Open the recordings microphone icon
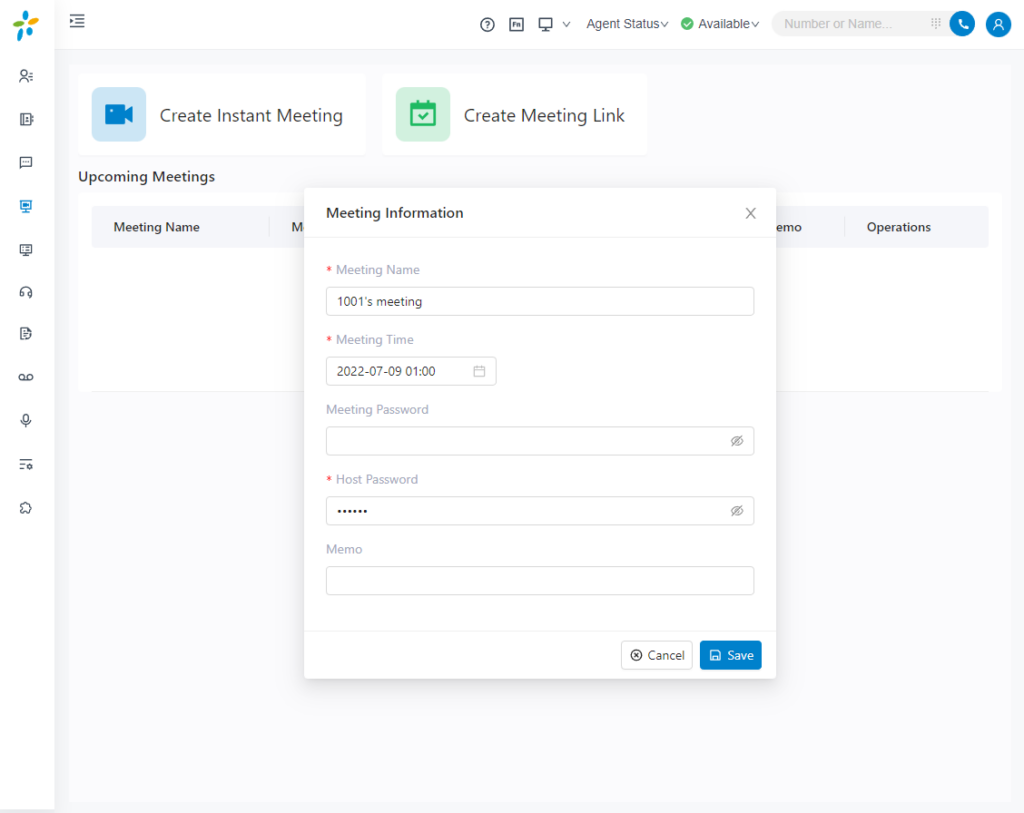This screenshot has width=1024, height=813. (26, 421)
